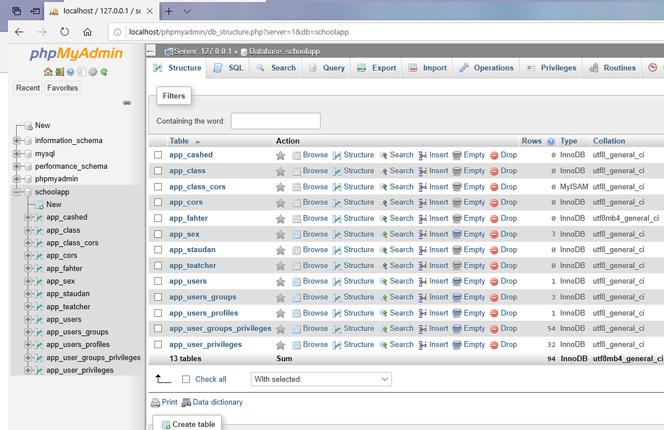Image resolution: width=664 pixels, height=430 pixels.
Task: Click Structure icon in app_cors row
Action: (x=337, y=203)
